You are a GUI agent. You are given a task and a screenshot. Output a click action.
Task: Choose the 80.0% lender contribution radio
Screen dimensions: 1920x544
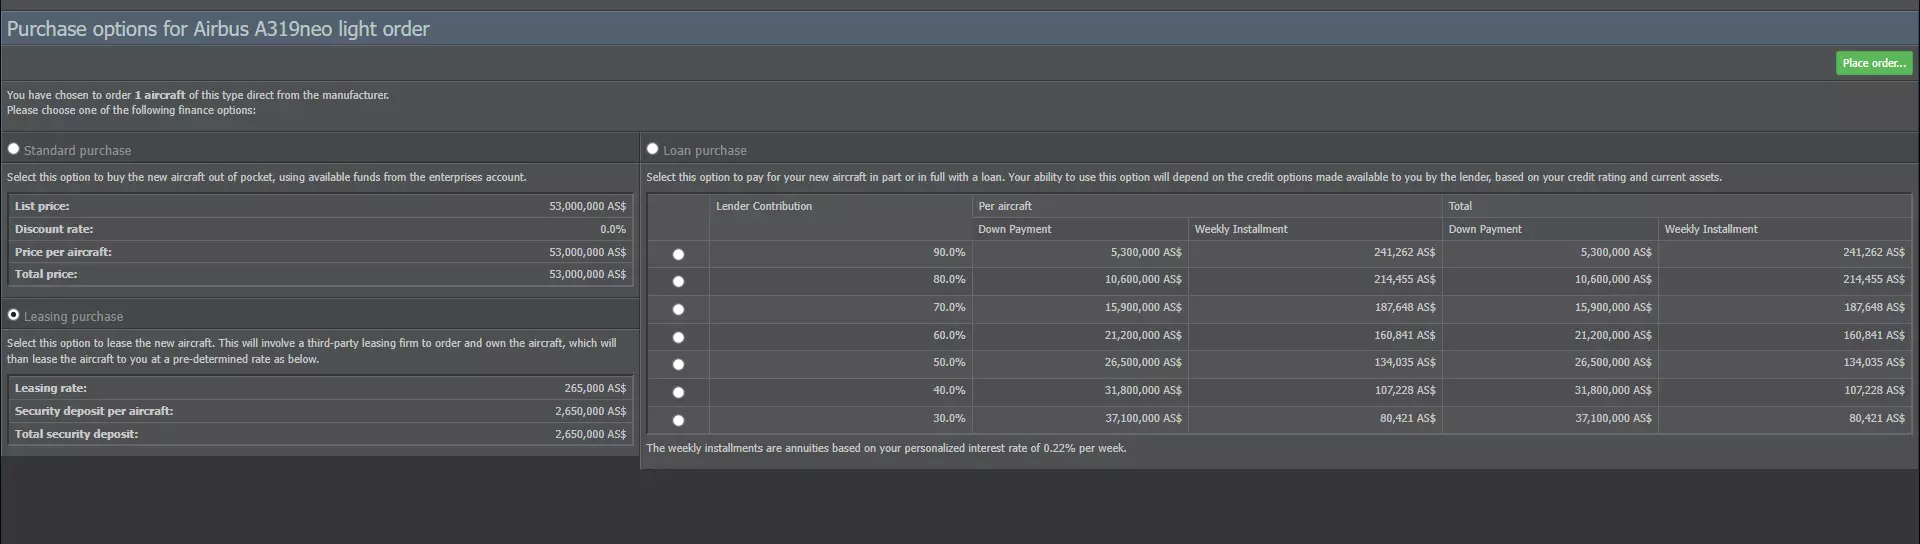(x=679, y=281)
